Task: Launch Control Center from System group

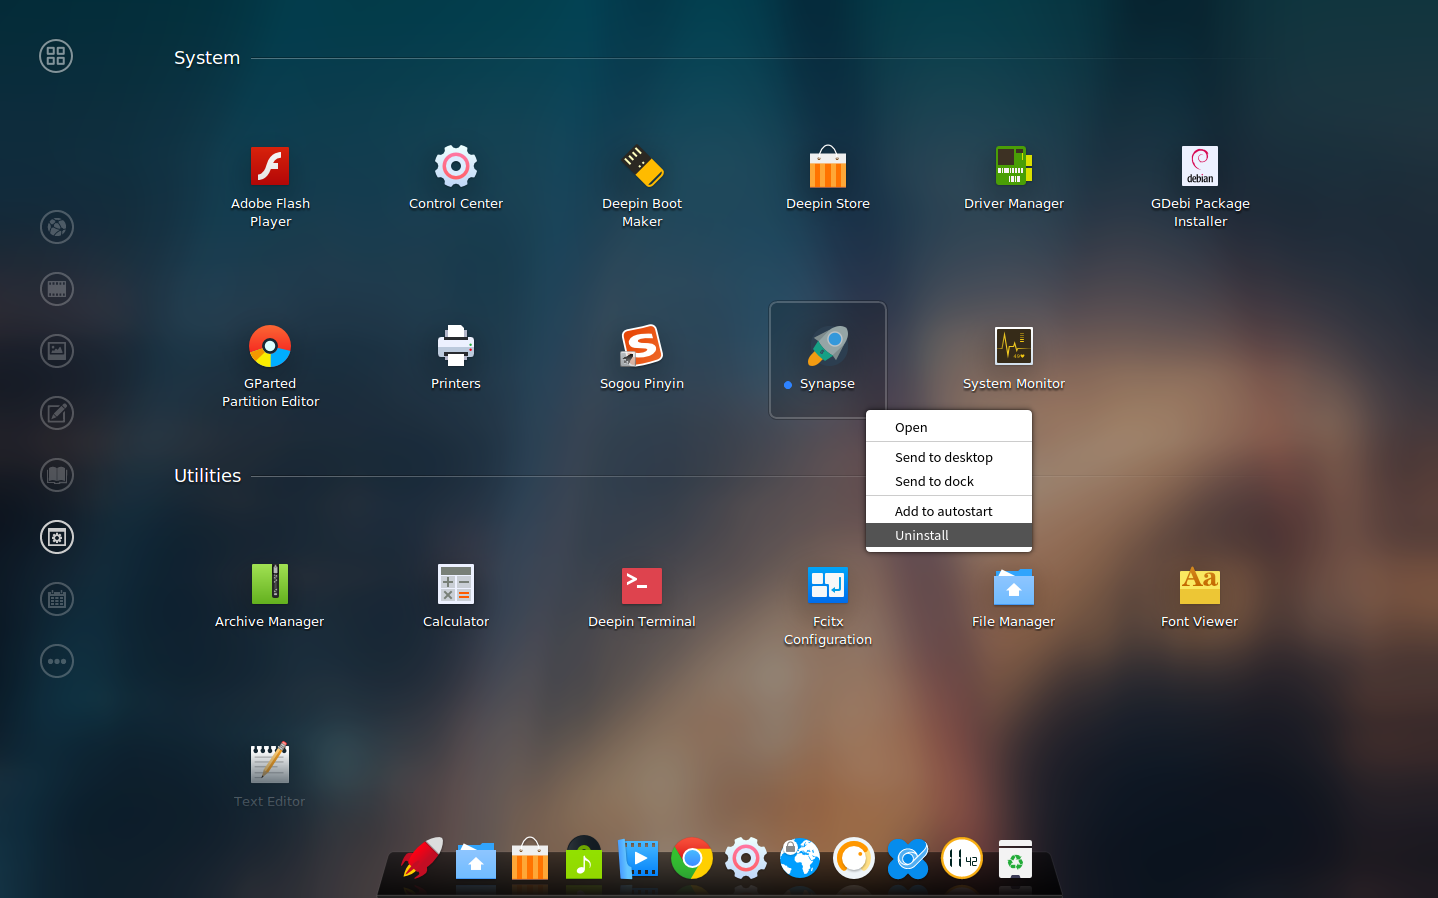Action: 456,166
